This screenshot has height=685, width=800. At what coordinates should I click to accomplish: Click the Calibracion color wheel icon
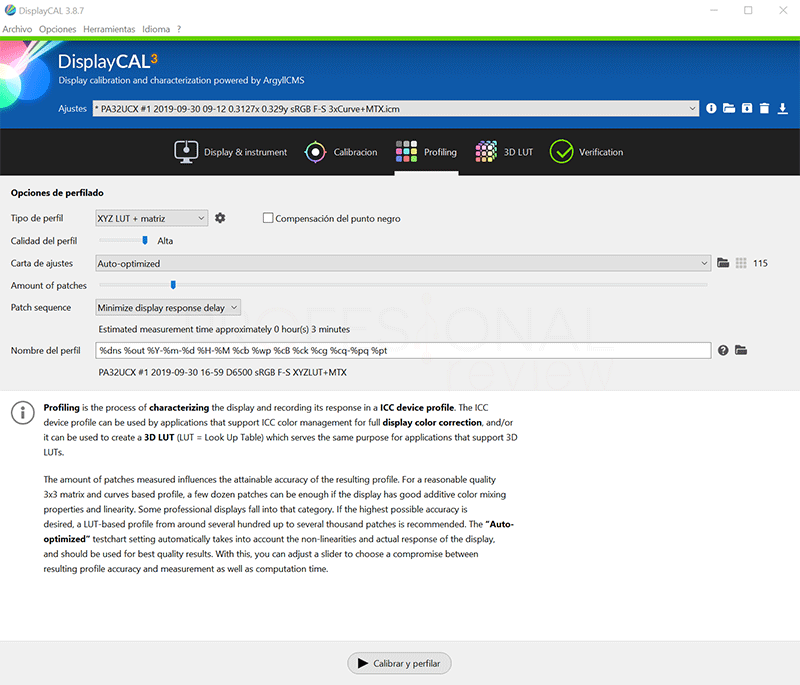[x=315, y=151]
